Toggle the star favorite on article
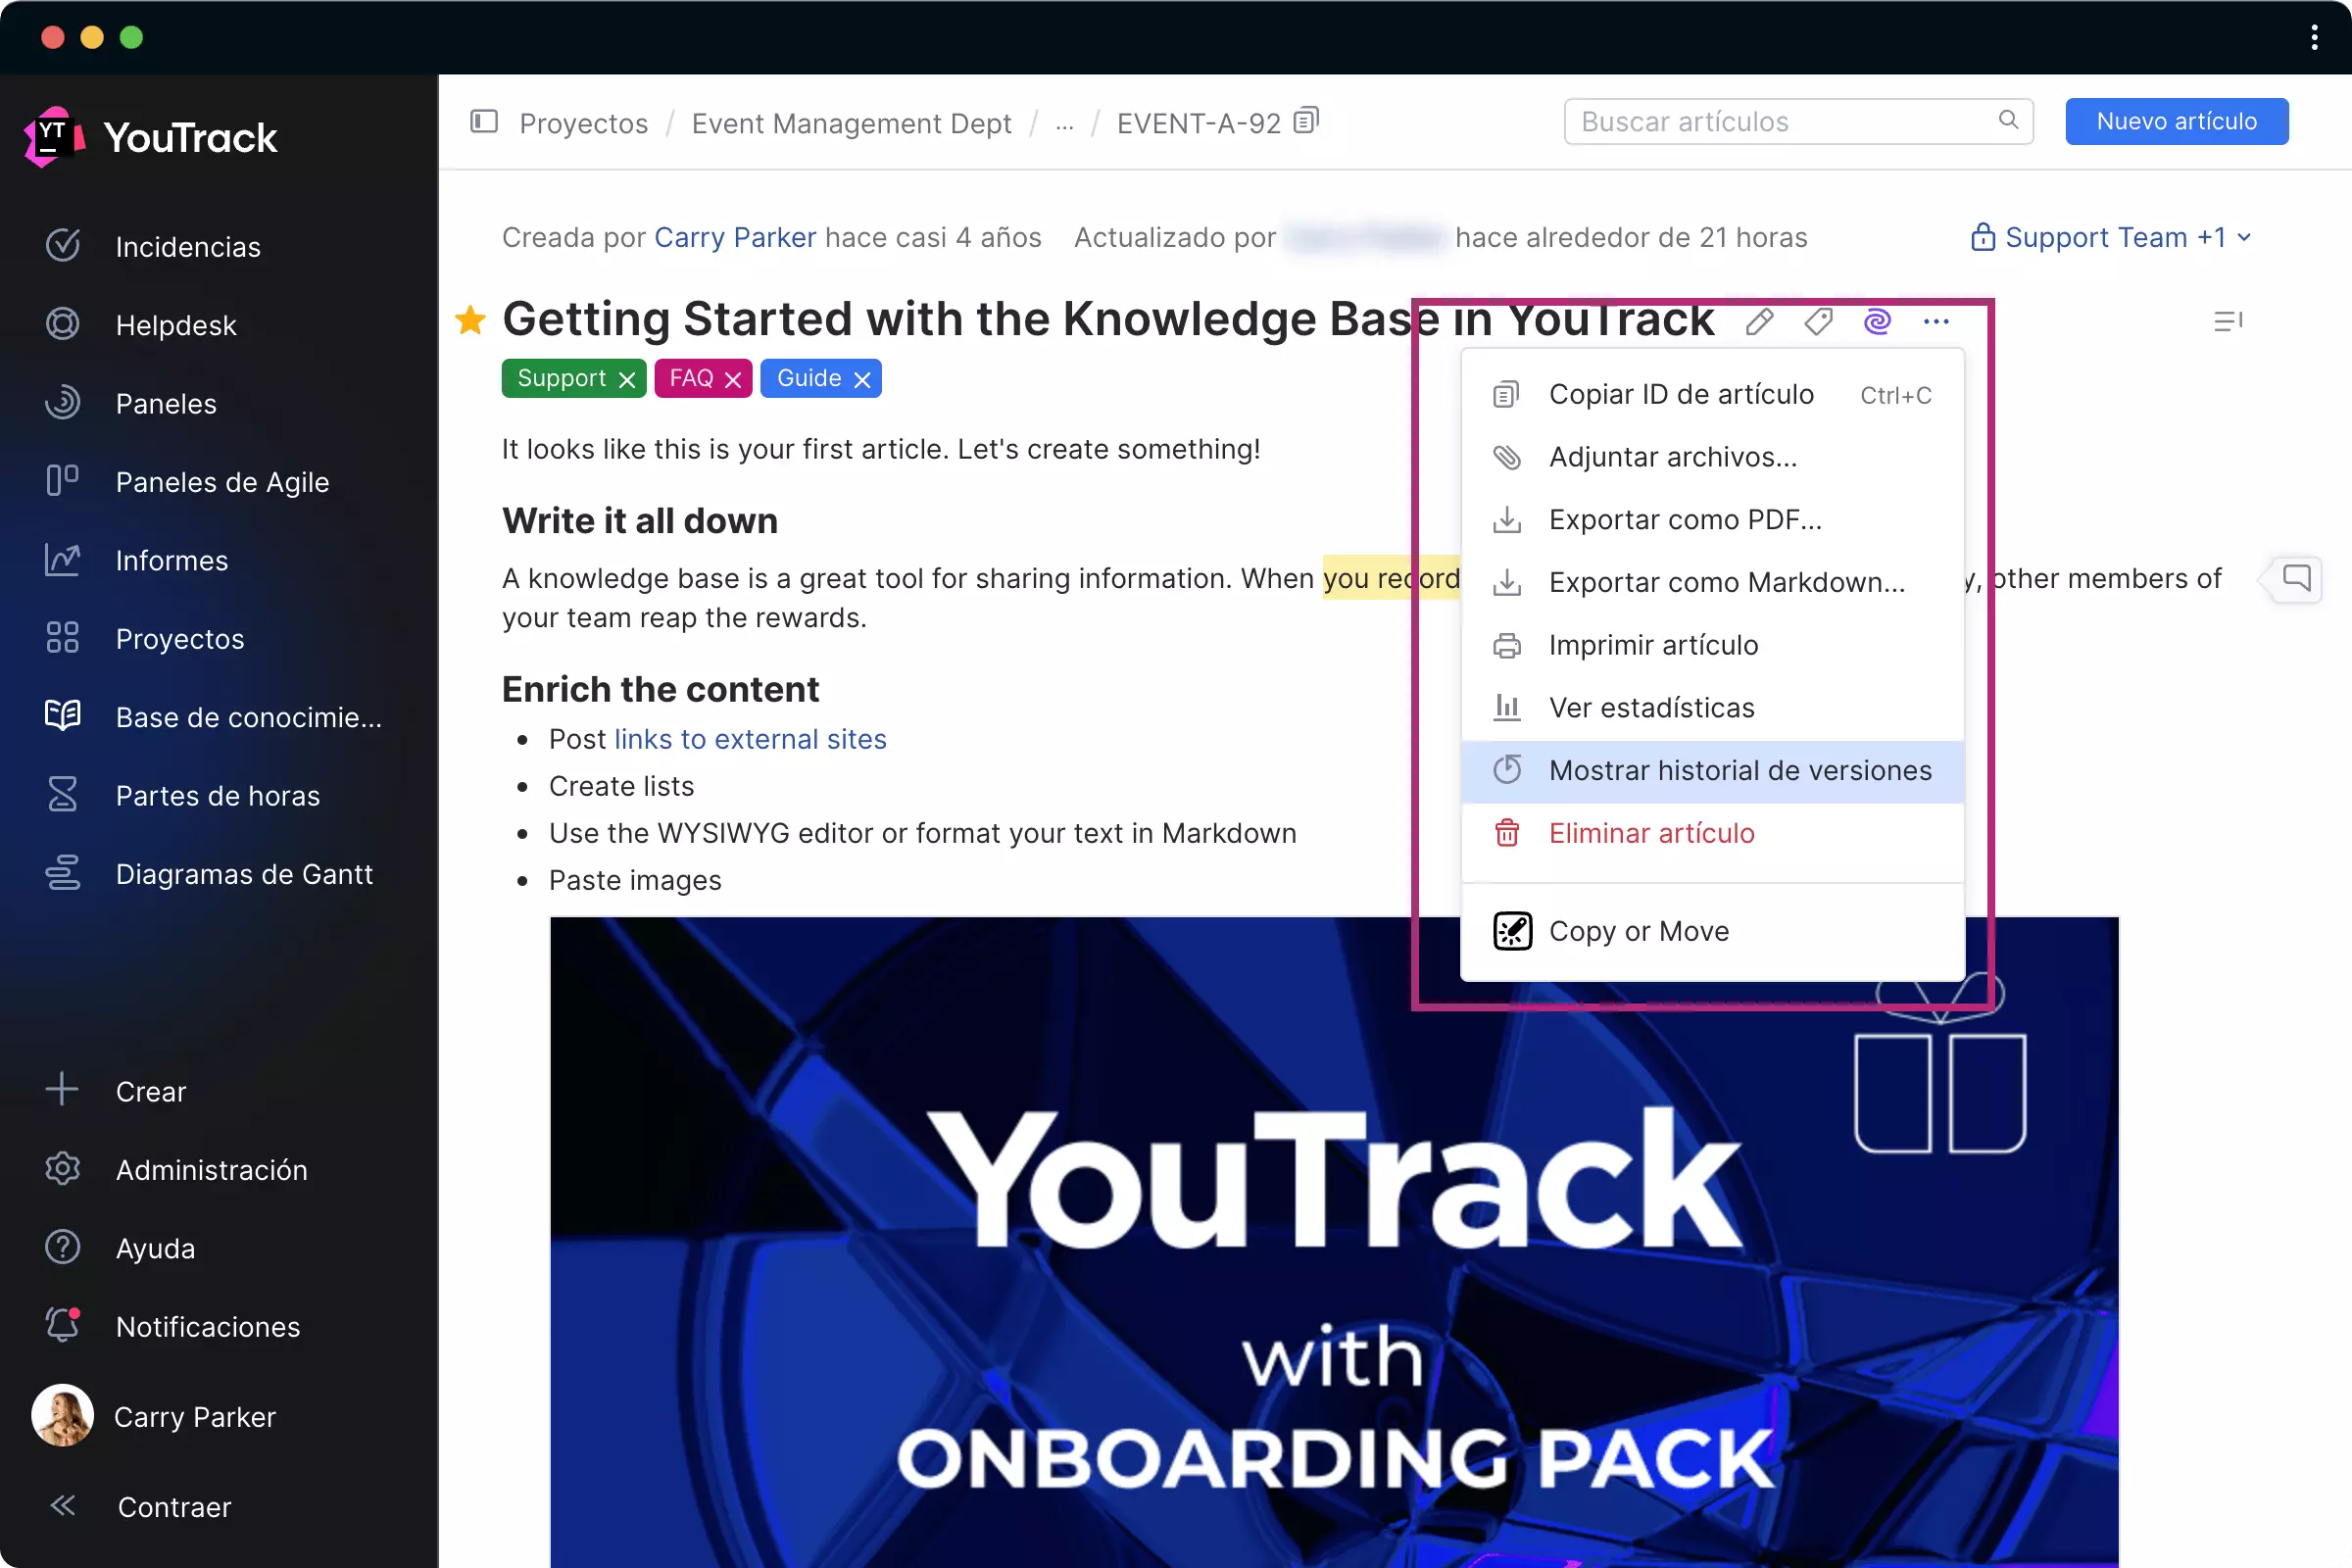Image resolution: width=2352 pixels, height=1568 pixels. (470, 320)
